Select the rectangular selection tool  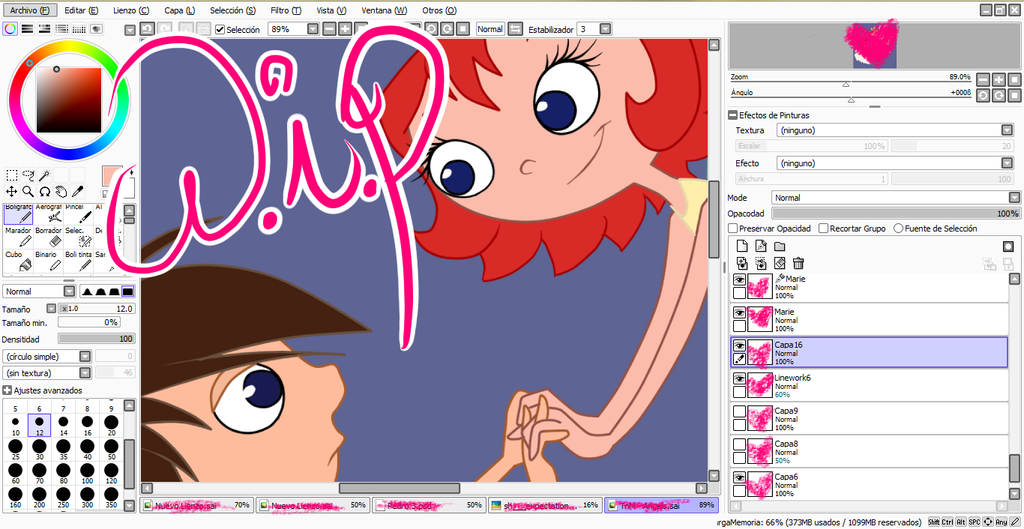click(x=12, y=175)
